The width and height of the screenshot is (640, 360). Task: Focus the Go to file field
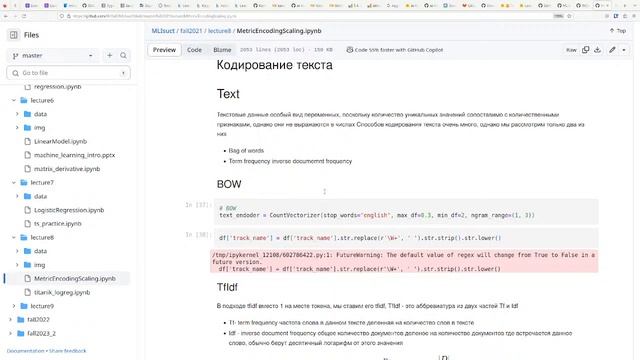(69, 73)
